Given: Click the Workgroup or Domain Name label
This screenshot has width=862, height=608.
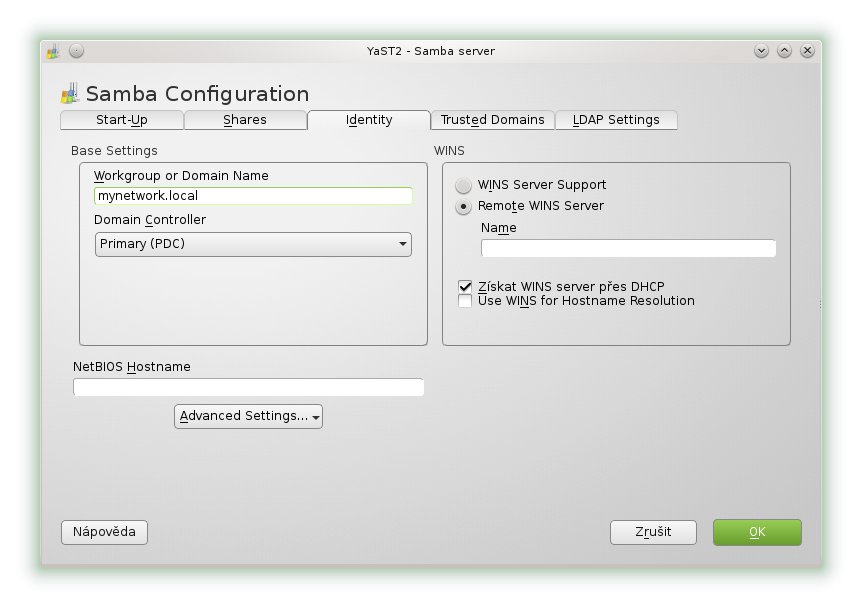Looking at the screenshot, I should [181, 176].
